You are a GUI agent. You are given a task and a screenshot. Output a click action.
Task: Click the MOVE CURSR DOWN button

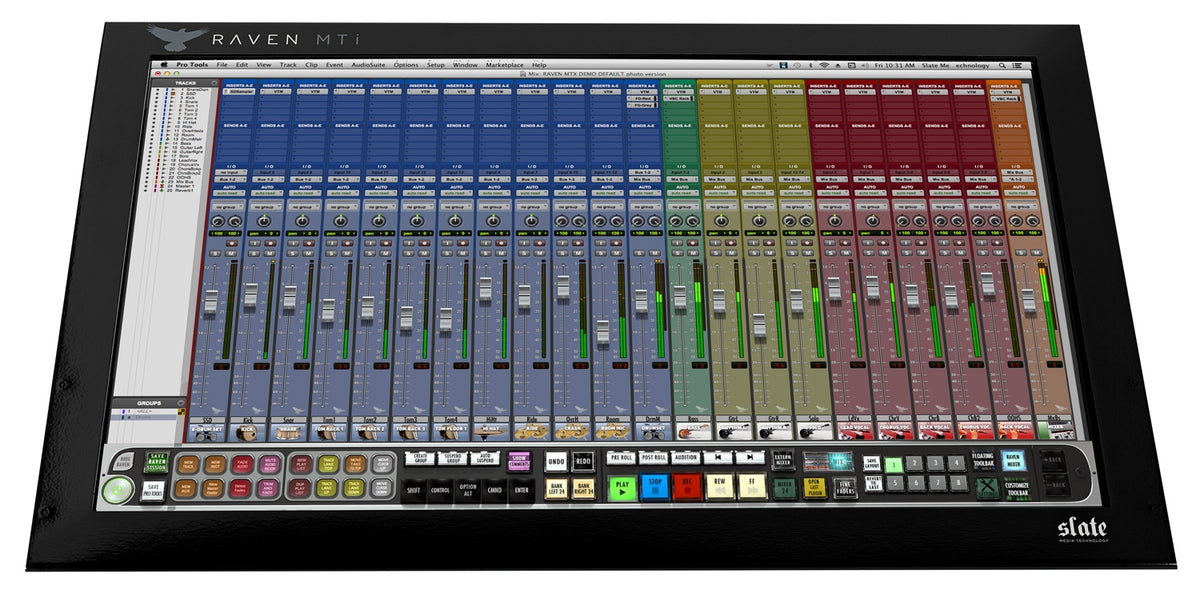coord(383,488)
